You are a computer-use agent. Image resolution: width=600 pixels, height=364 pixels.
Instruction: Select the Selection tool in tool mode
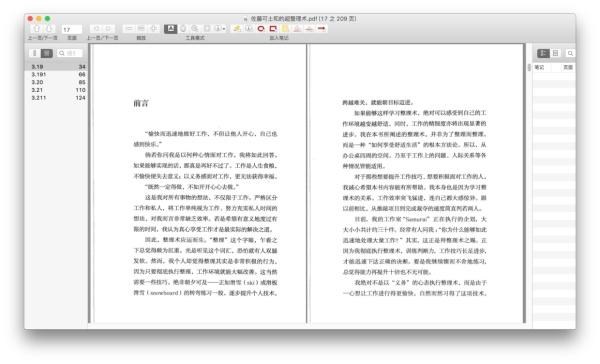pyautogui.click(x=207, y=29)
